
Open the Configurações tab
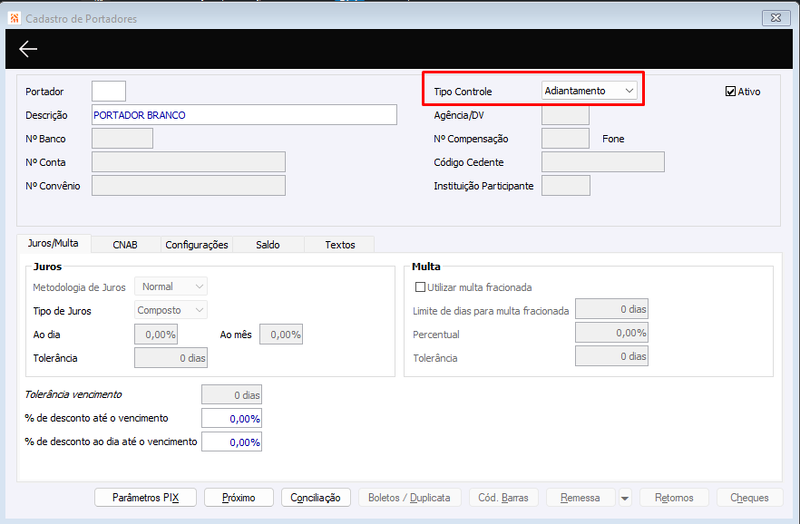[x=196, y=245]
